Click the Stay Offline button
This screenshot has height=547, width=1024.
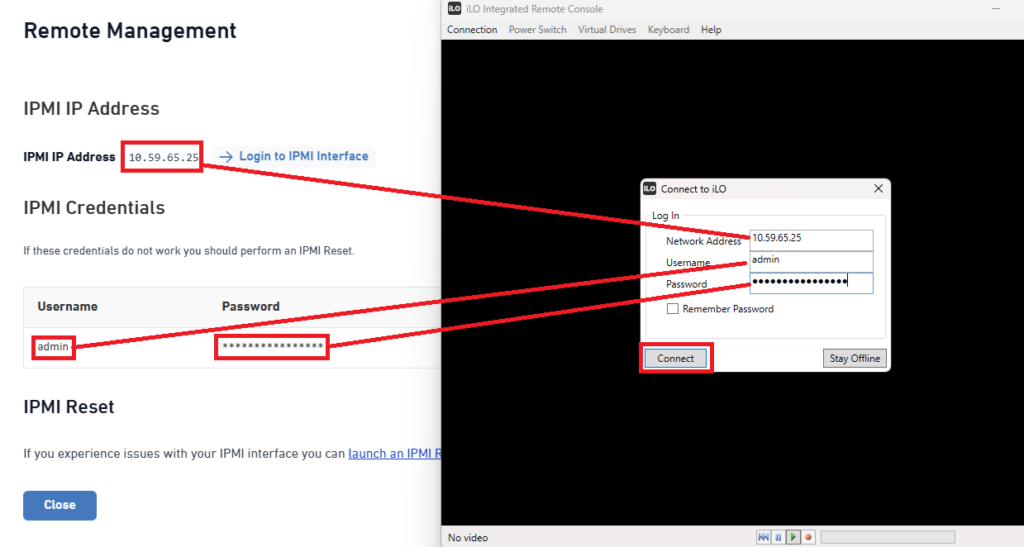tap(854, 358)
